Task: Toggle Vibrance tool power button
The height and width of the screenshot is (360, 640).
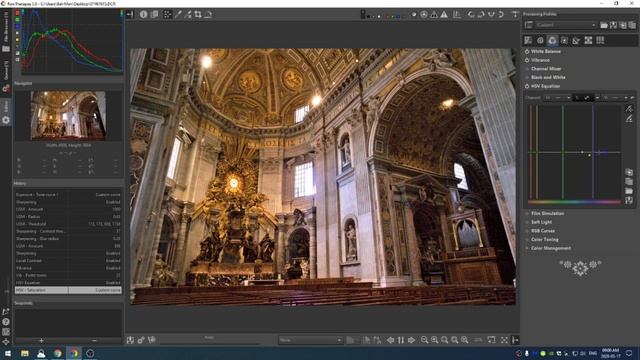Action: (527, 60)
